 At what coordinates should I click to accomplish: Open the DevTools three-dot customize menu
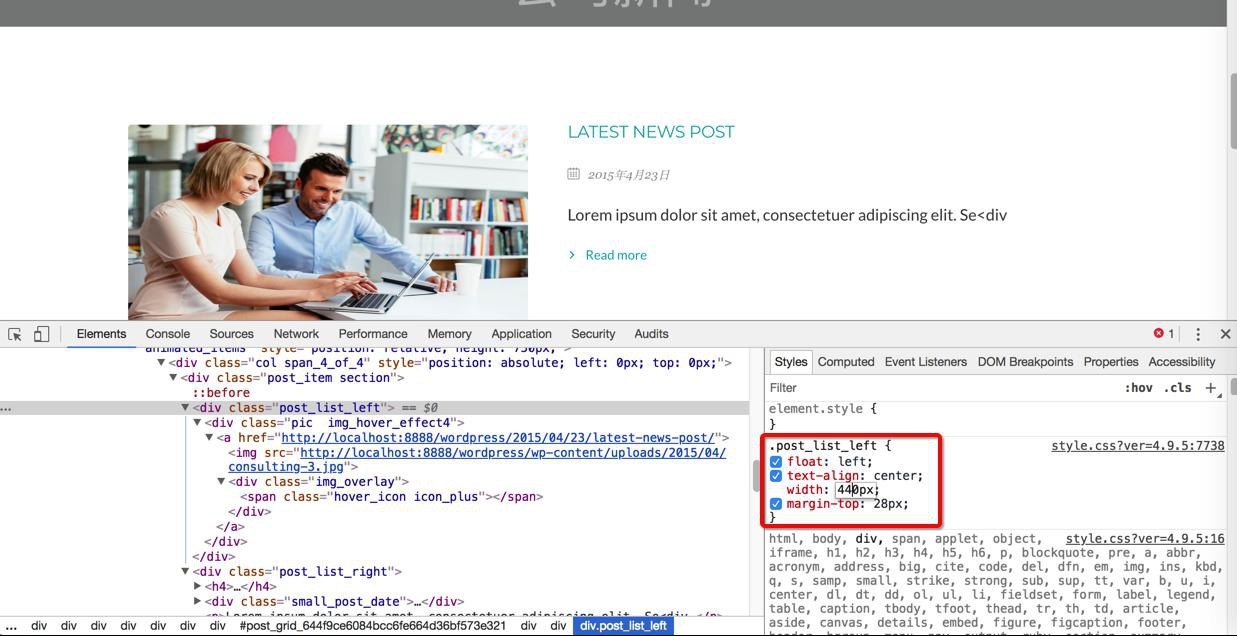tap(1198, 334)
